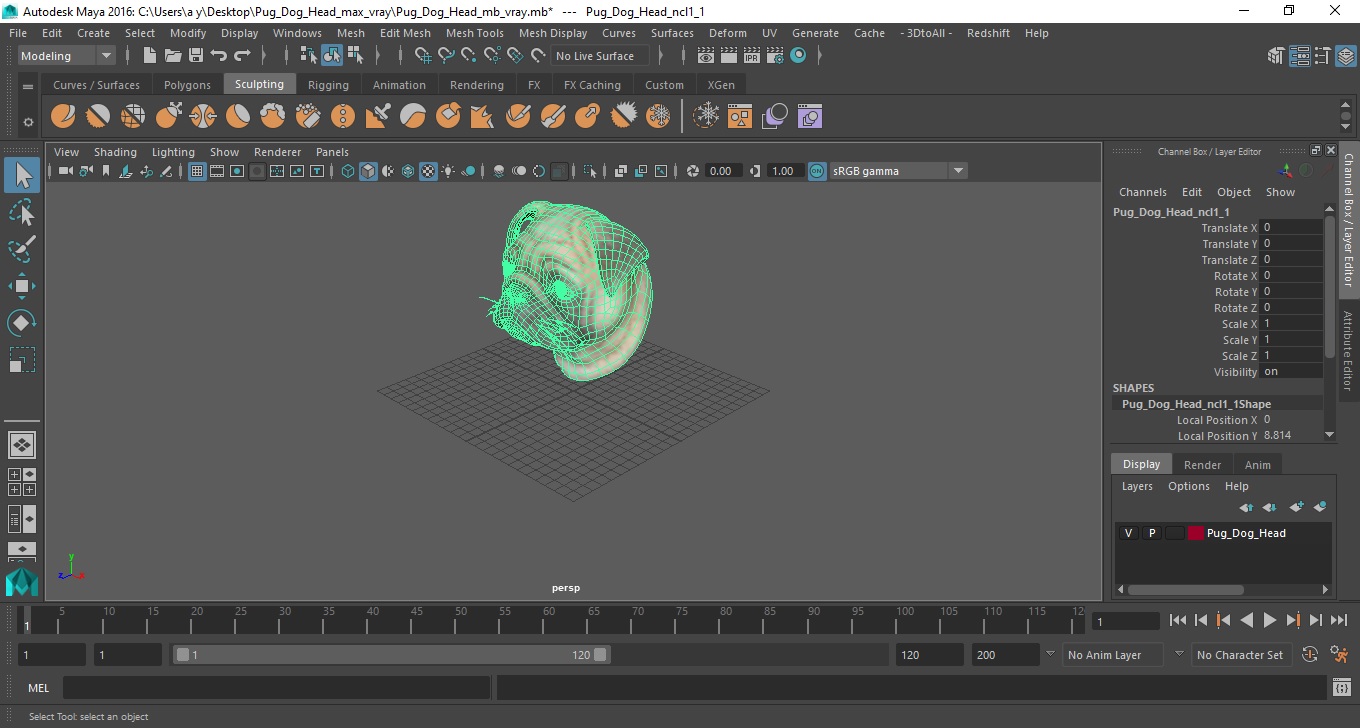The width and height of the screenshot is (1360, 728).
Task: Activate the Move tool in toolbox
Action: 22,286
